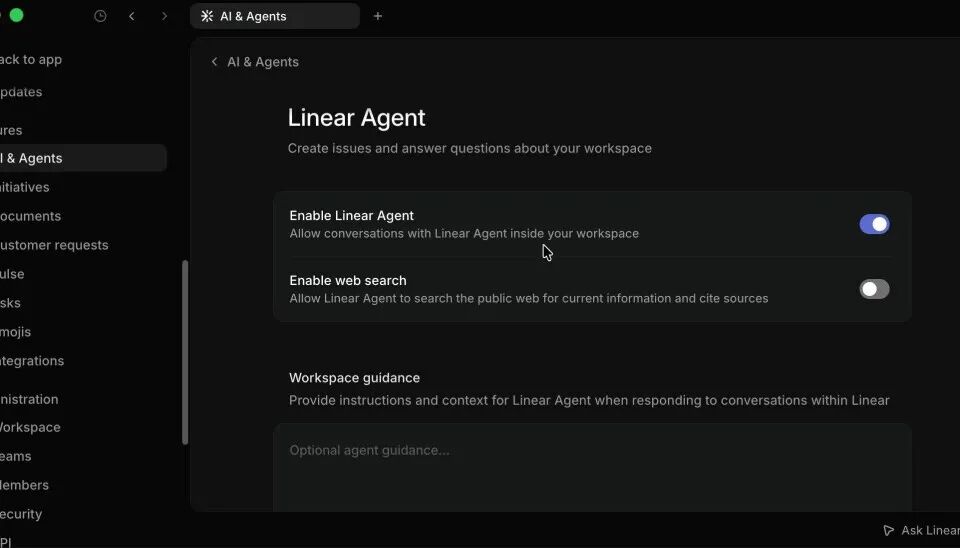
Task: Click the AI & Agents tab sparkle icon
Action: click(207, 17)
